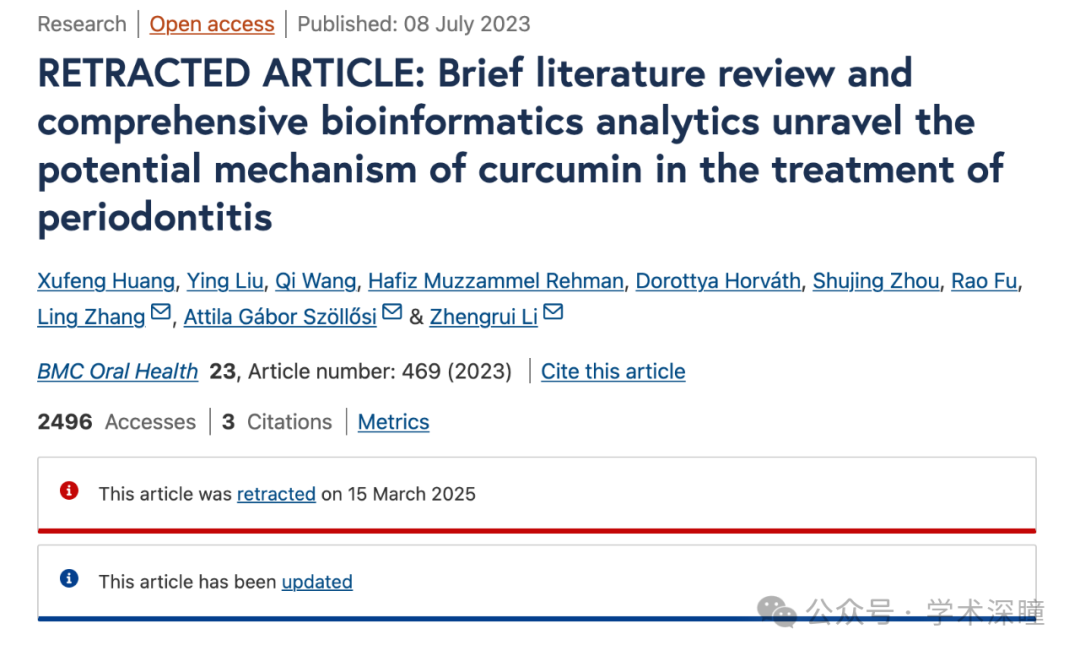Click the envelope icon next to Zhengrui Li
1080x656 pixels.
(553, 312)
